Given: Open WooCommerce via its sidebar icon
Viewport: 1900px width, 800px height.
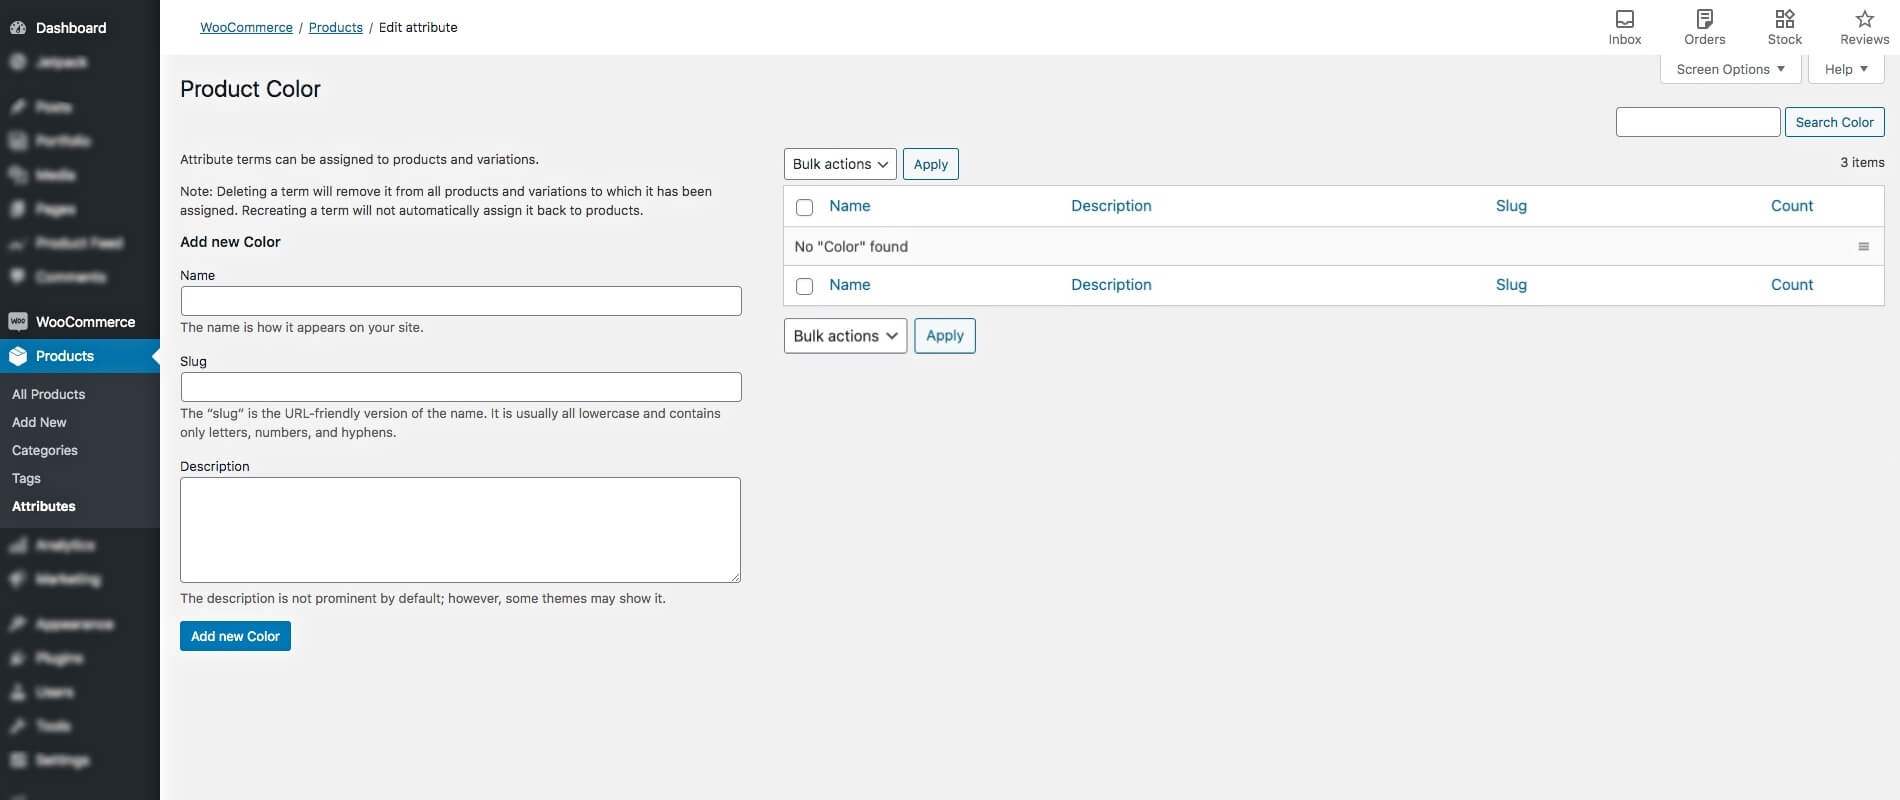Looking at the screenshot, I should (x=18, y=322).
